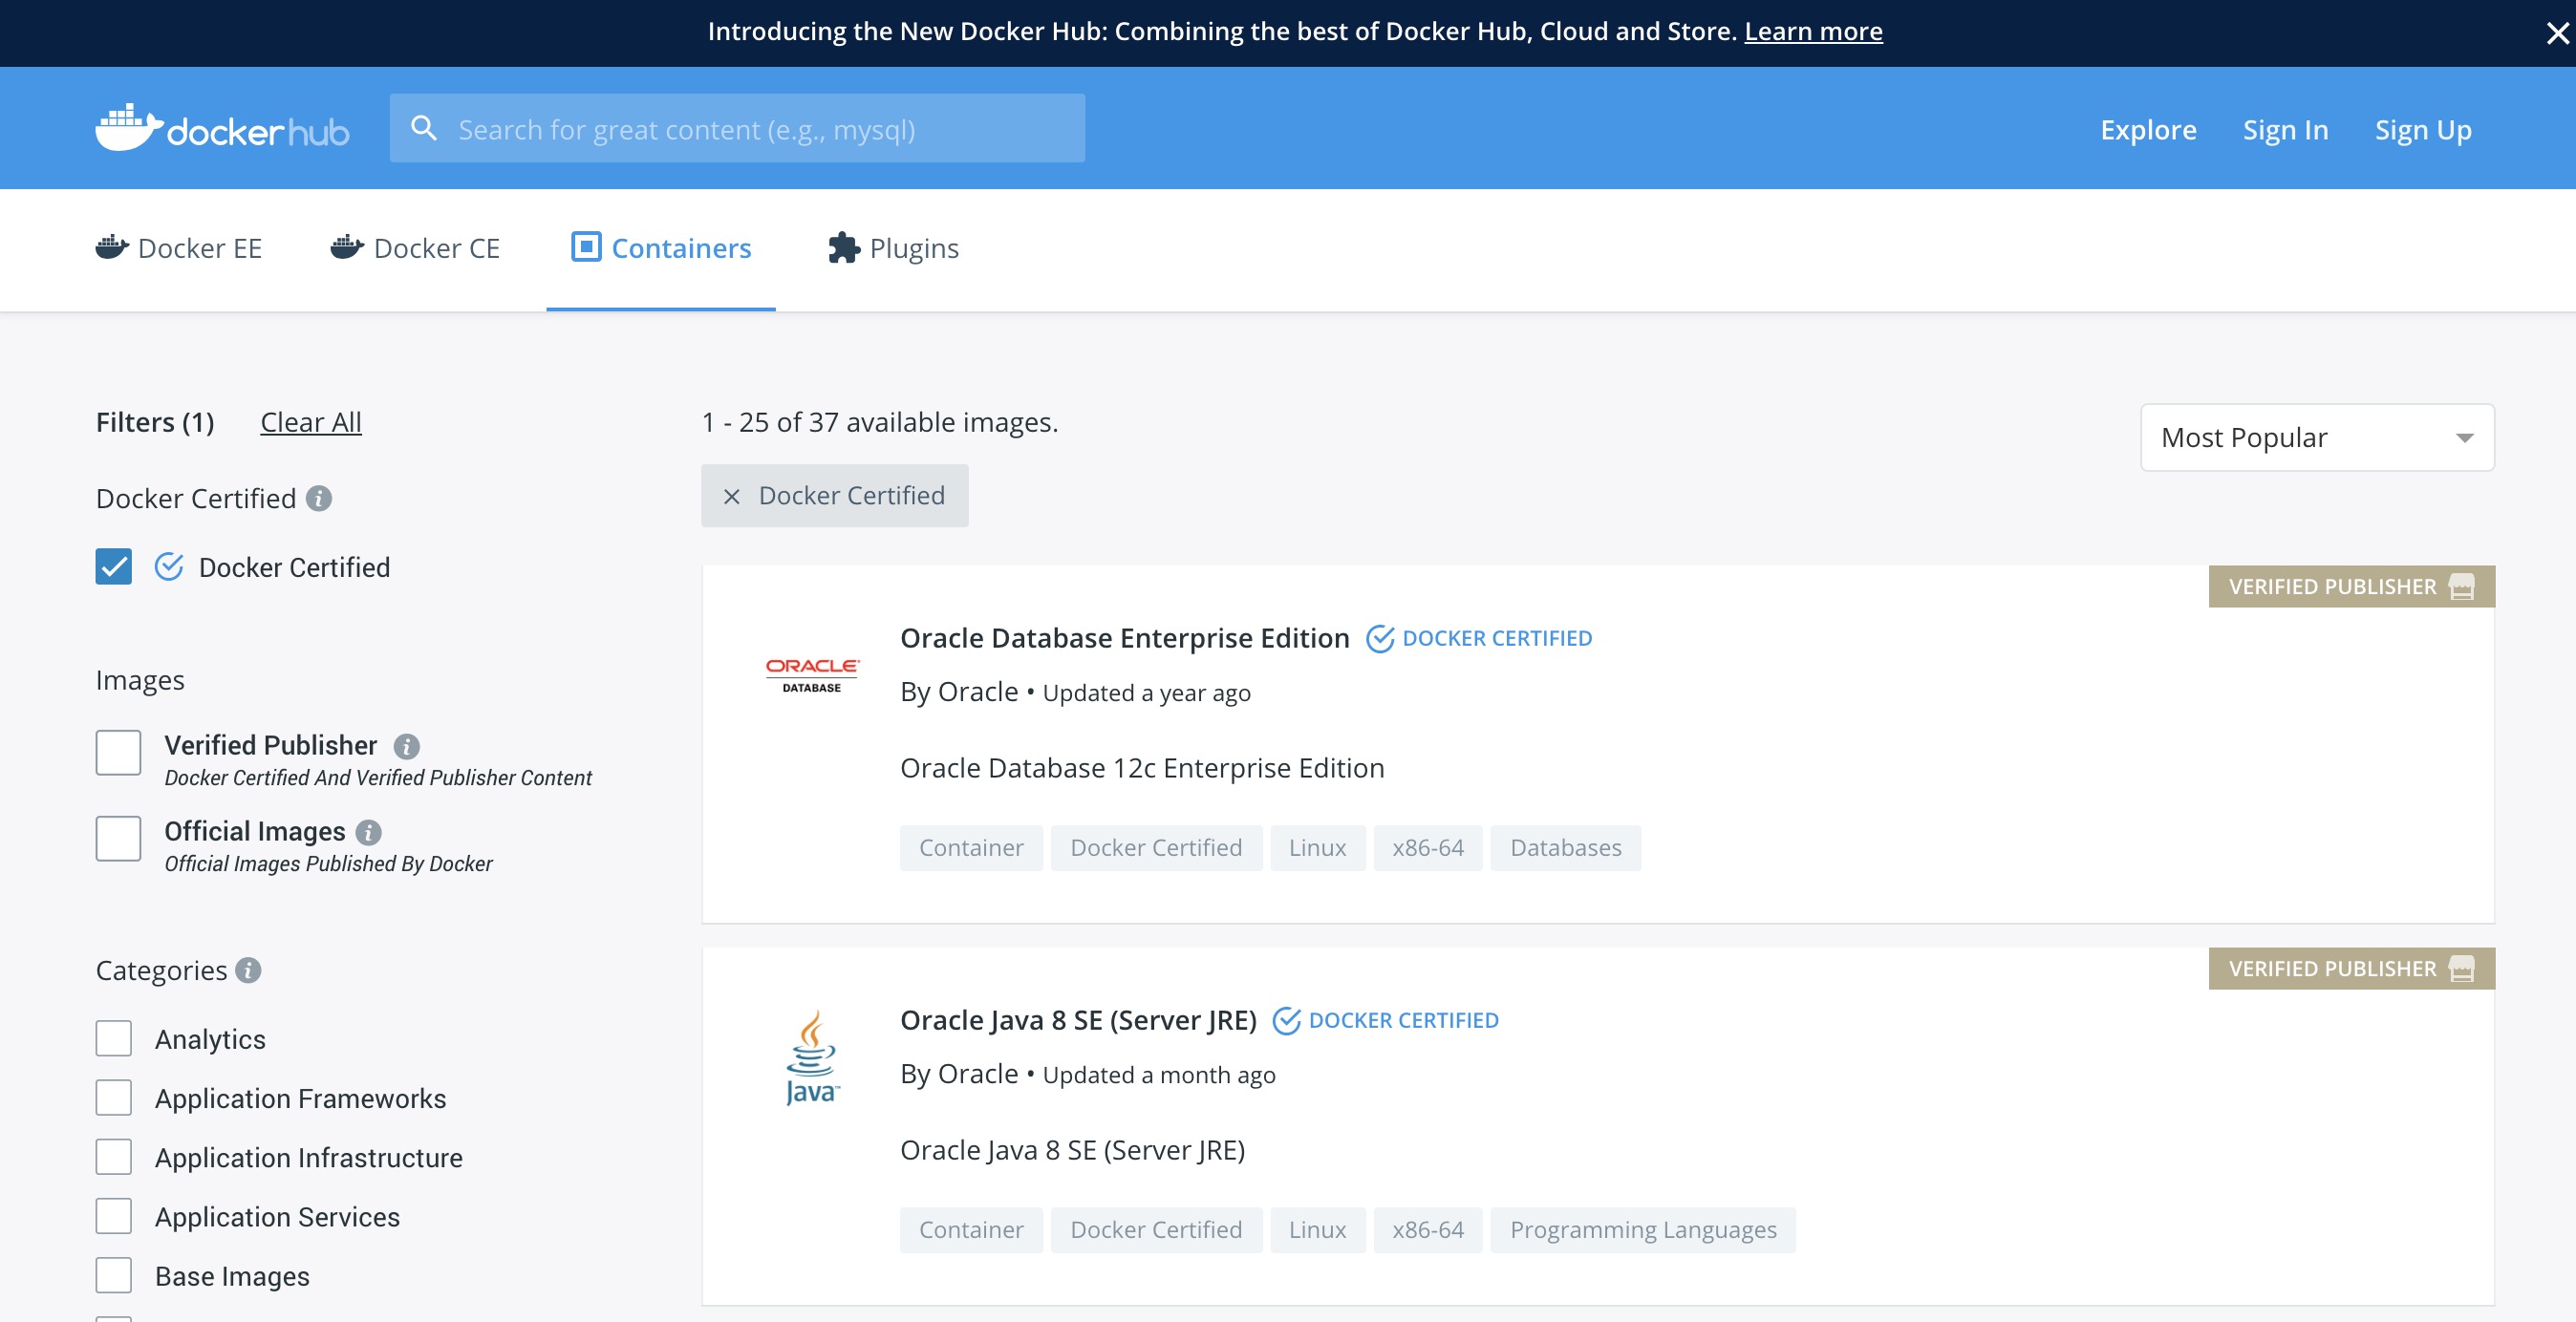The height and width of the screenshot is (1322, 2576).
Task: Click Container tag on Oracle Database card
Action: 971,848
